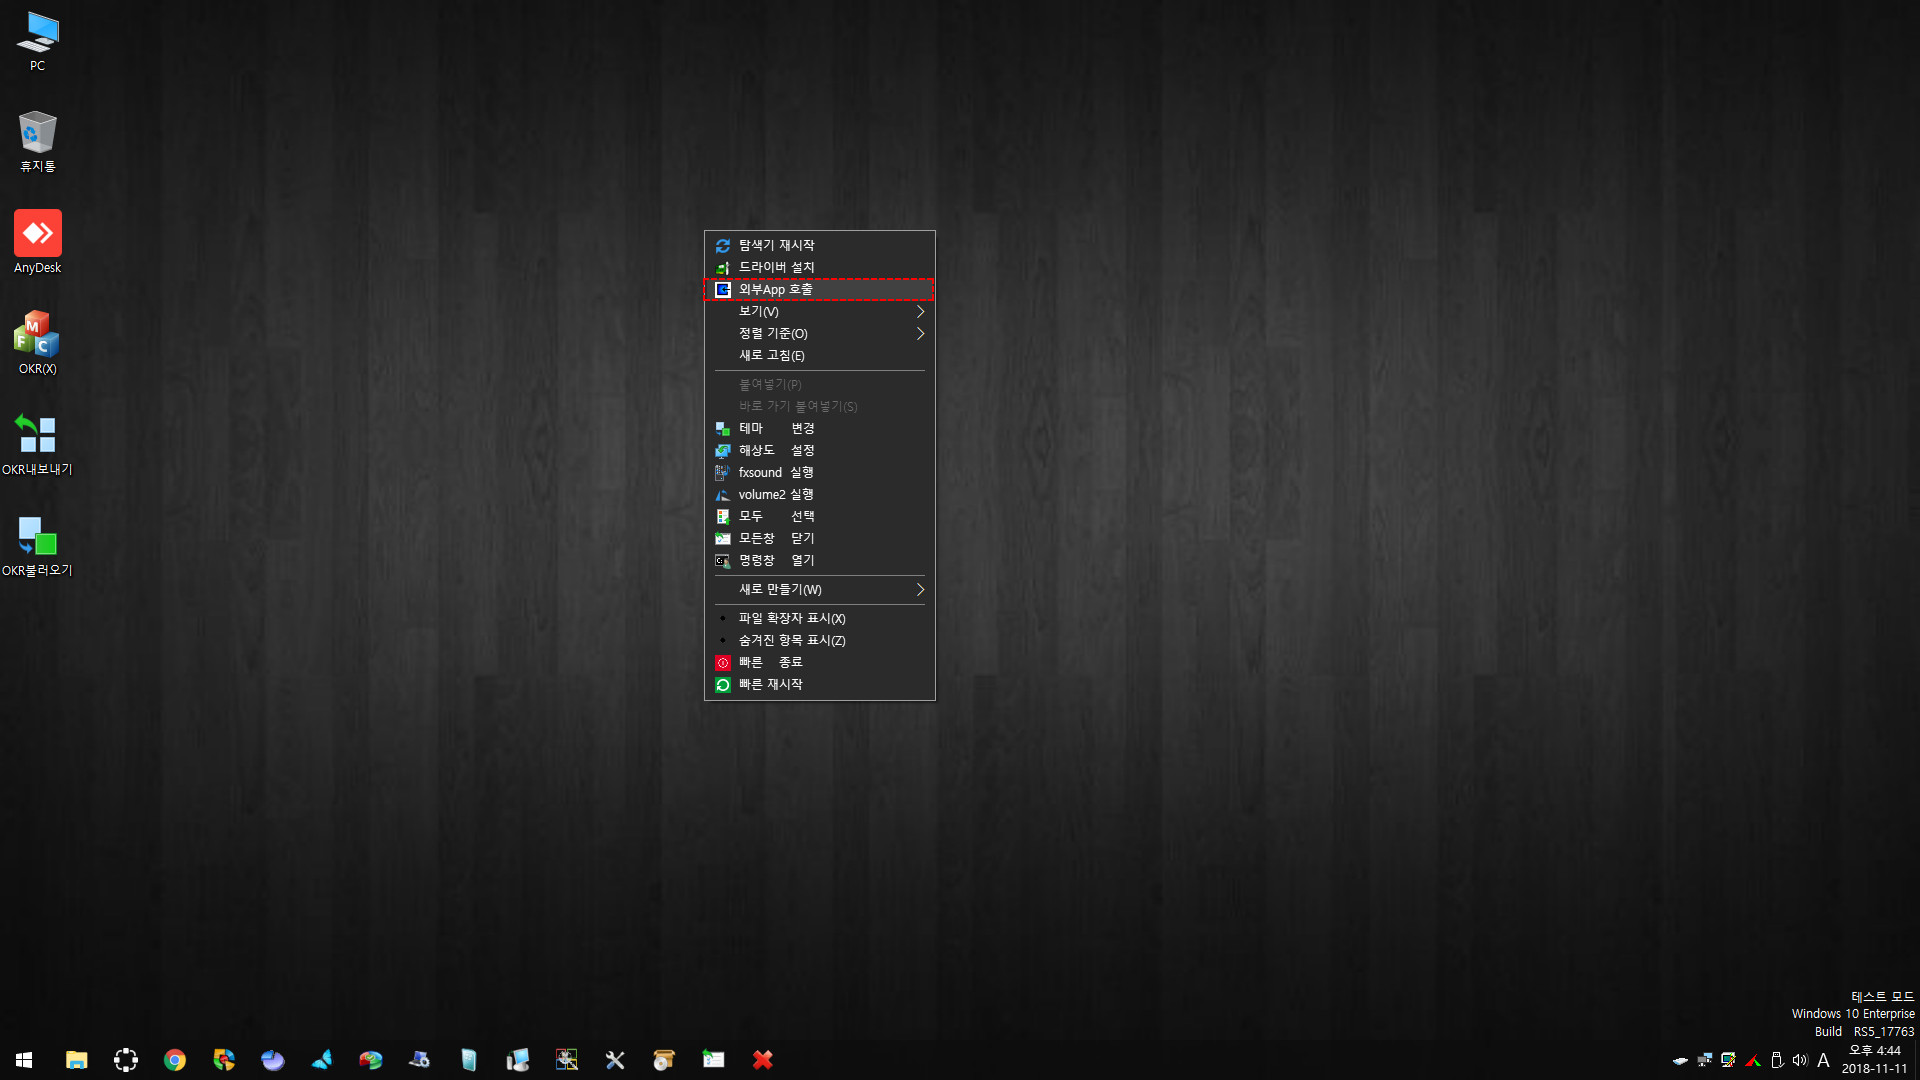The width and height of the screenshot is (1920, 1080).
Task: Click the multicolored shield taskbar icon
Action: (224, 1060)
